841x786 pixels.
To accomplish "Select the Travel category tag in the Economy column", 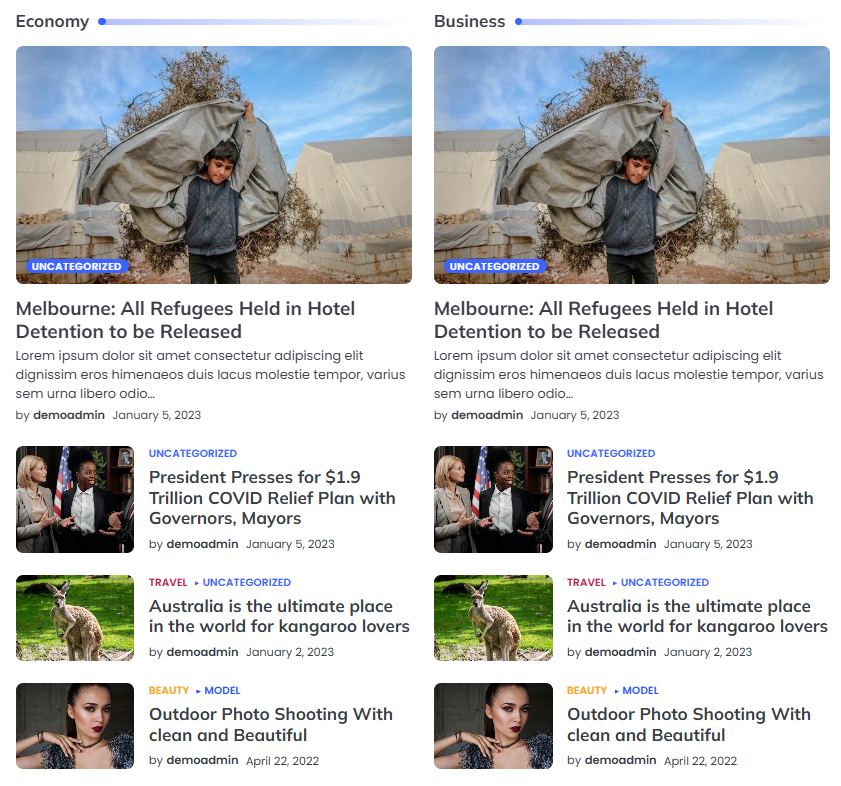I will click(168, 582).
